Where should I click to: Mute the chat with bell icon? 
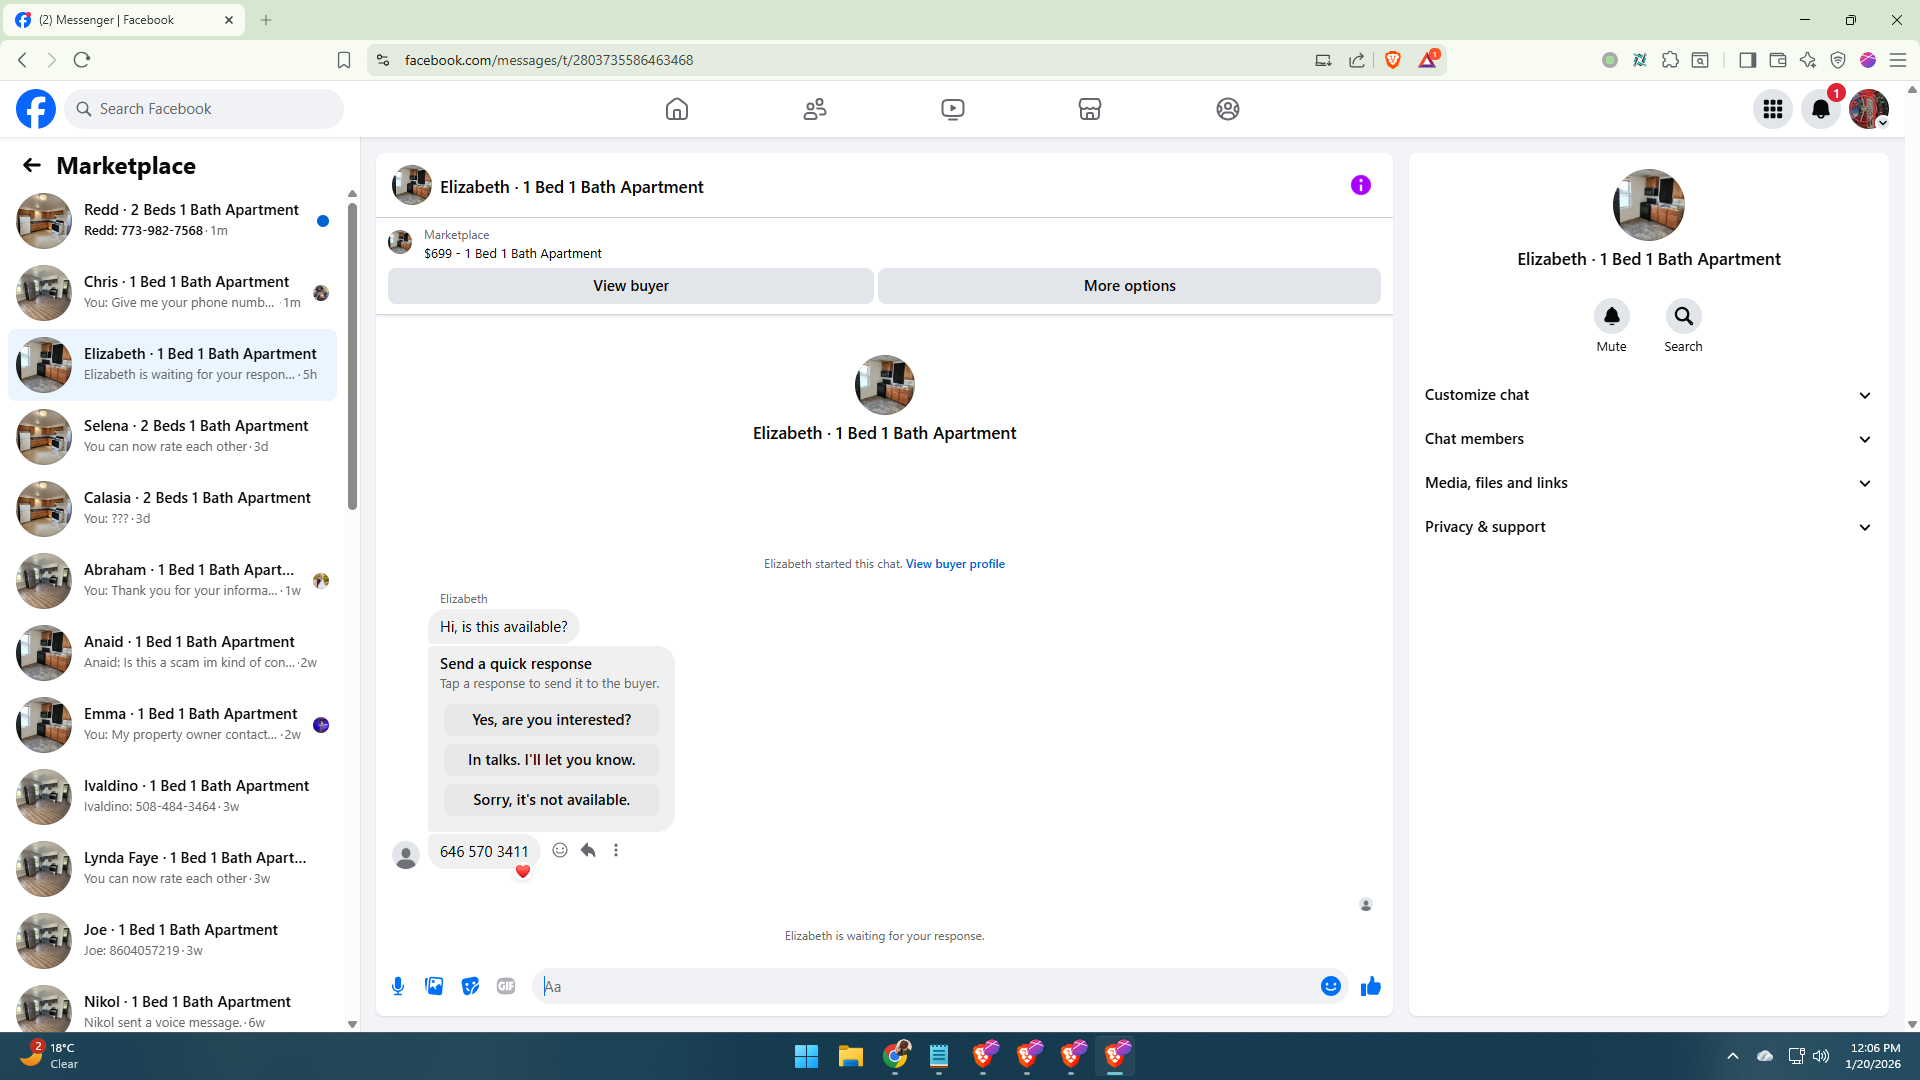(1612, 316)
